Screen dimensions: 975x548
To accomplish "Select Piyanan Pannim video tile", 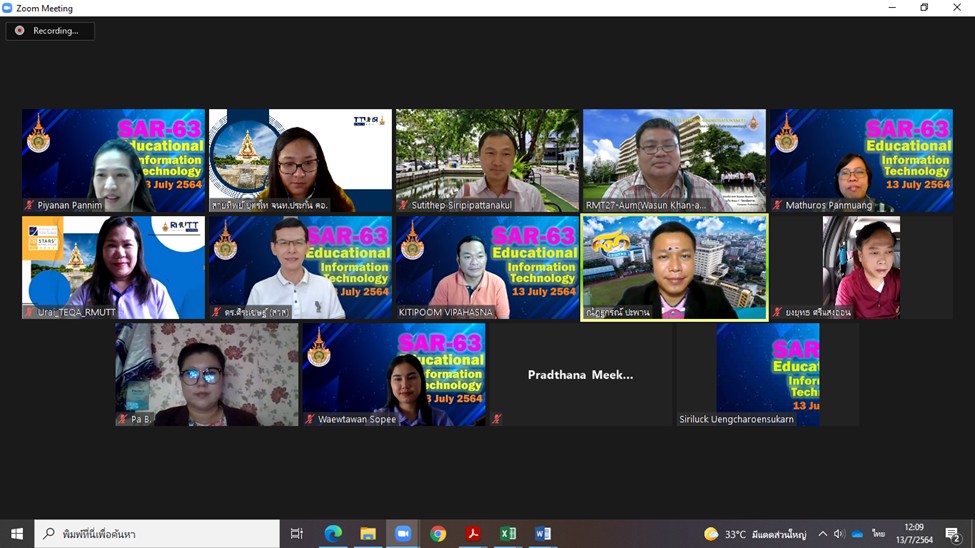I will 113,160.
